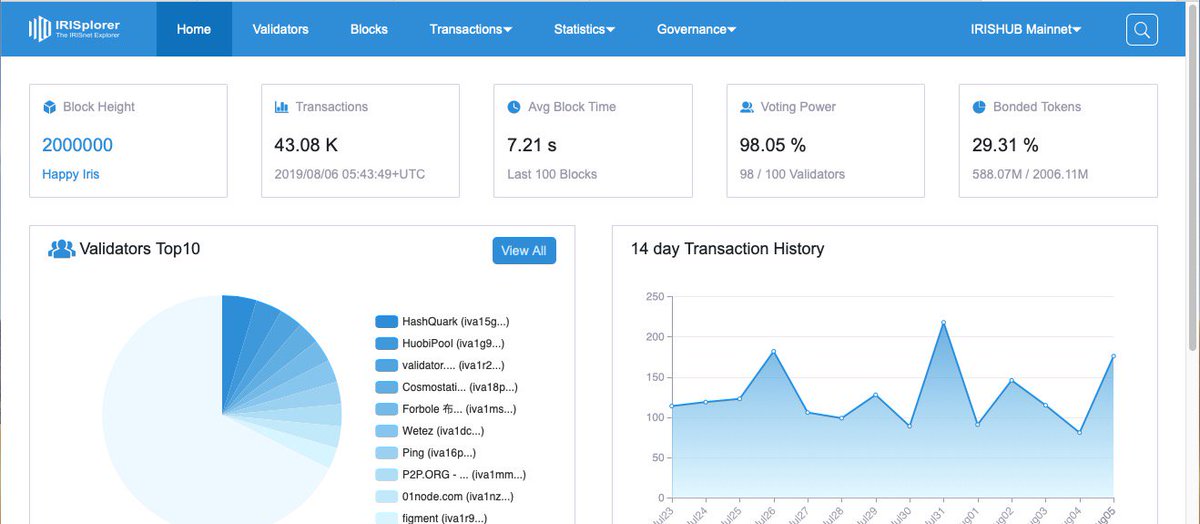Image resolution: width=1200 pixels, height=524 pixels.
Task: Click the View All validators button
Action: [524, 250]
